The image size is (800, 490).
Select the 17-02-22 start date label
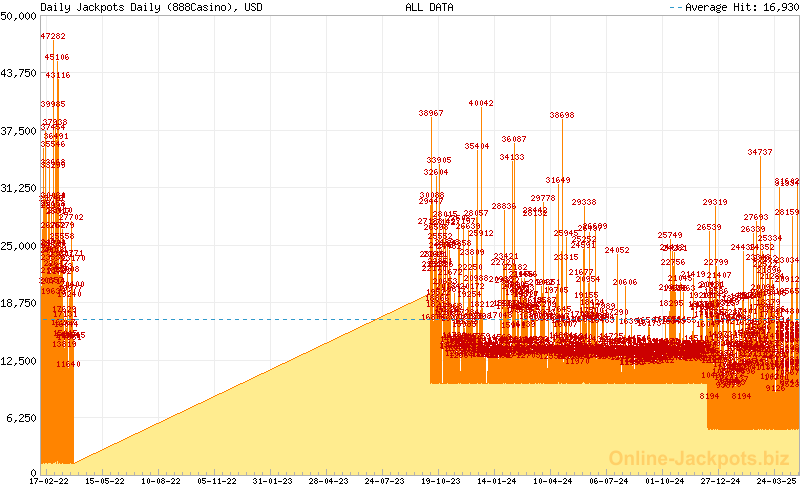pyautogui.click(x=48, y=480)
